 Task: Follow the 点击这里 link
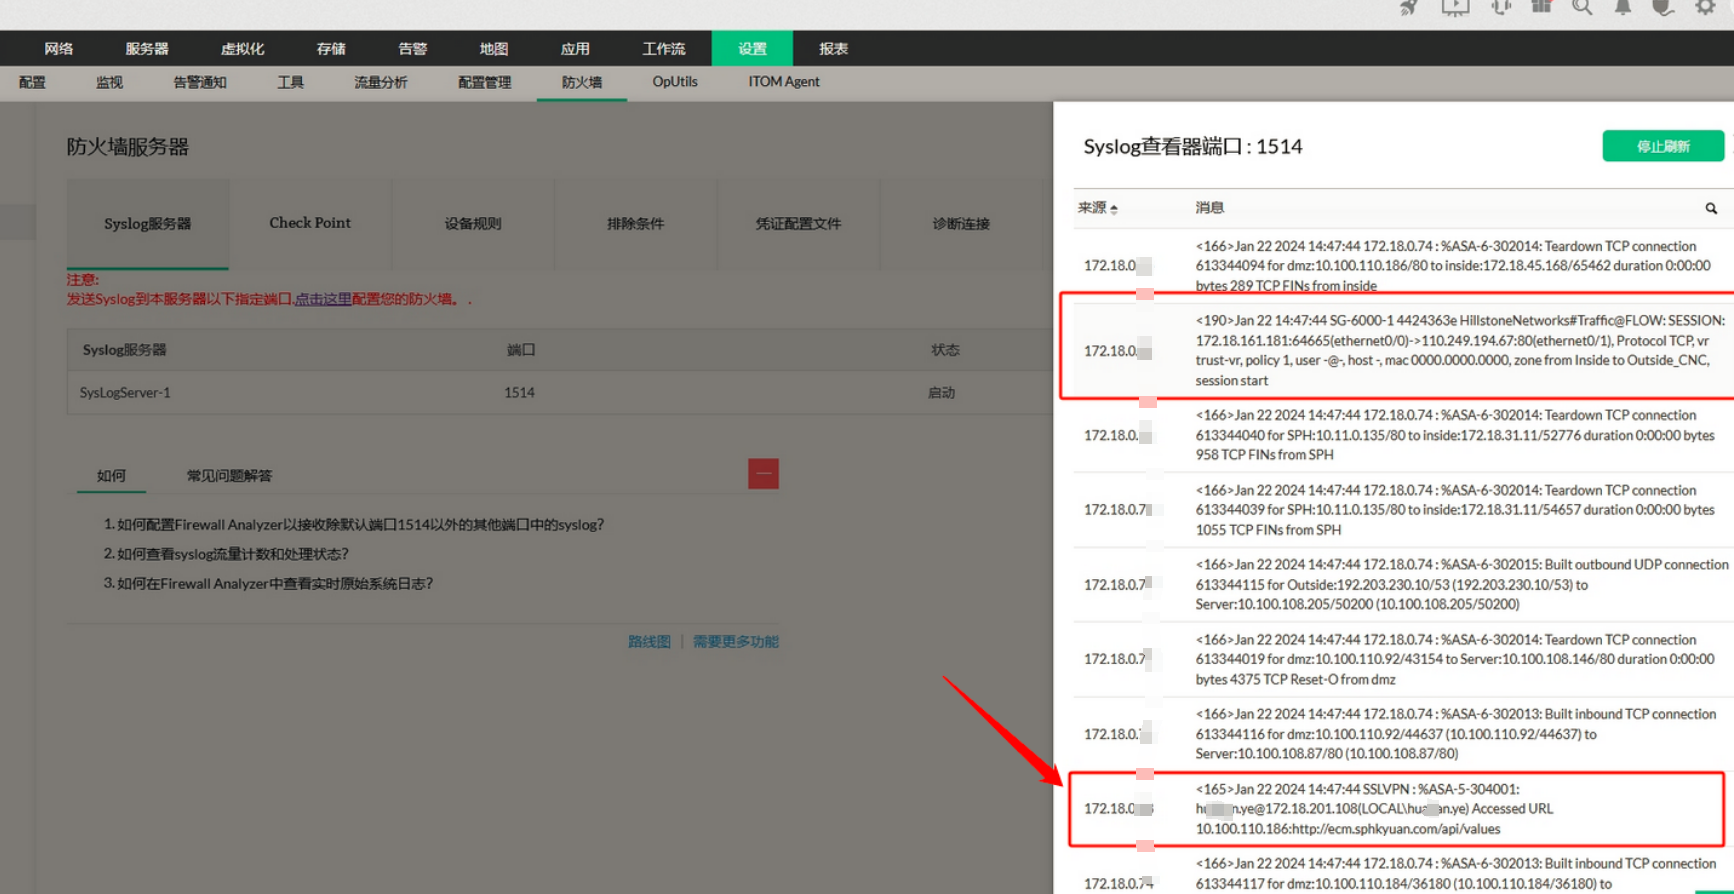(x=322, y=299)
